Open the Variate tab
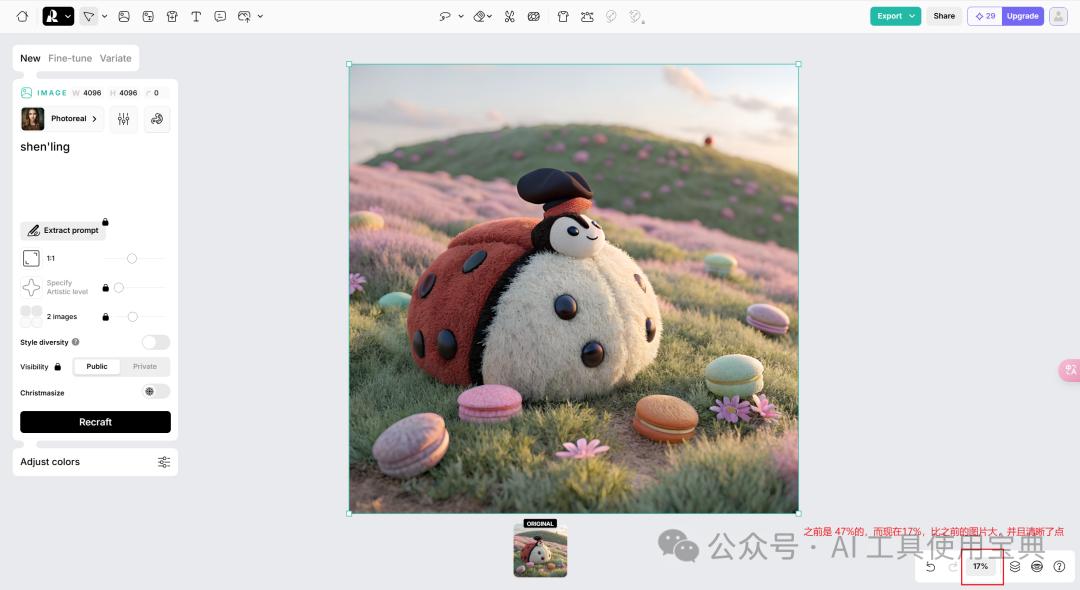 (116, 58)
